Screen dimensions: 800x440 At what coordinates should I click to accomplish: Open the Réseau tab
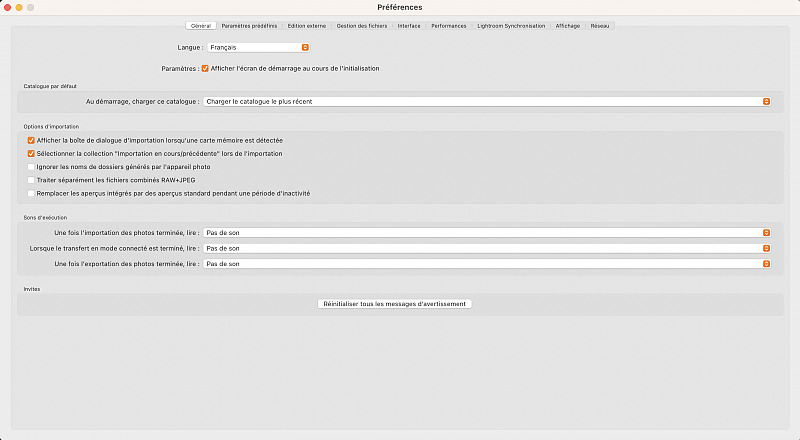tap(600, 26)
